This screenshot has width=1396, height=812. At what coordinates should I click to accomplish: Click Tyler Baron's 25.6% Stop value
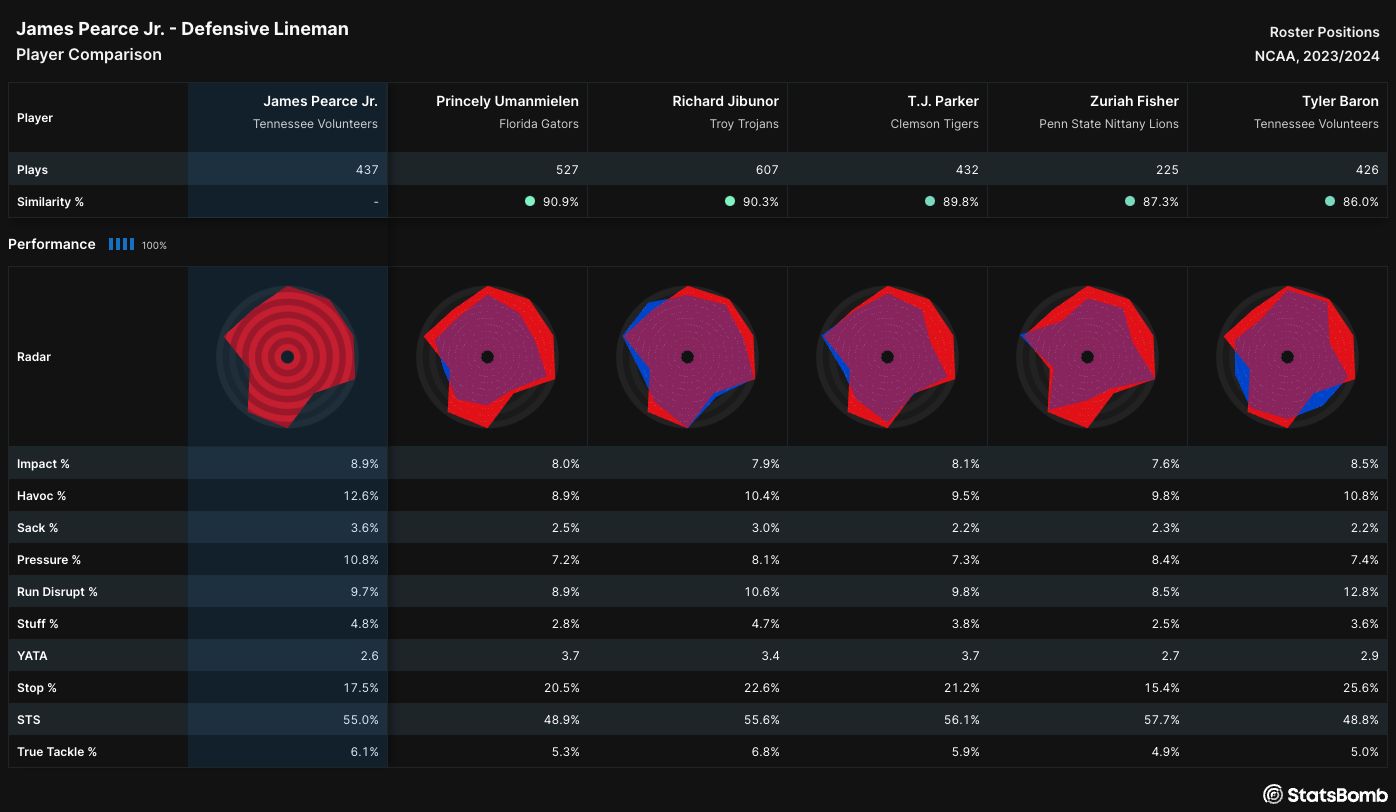tap(1360, 688)
